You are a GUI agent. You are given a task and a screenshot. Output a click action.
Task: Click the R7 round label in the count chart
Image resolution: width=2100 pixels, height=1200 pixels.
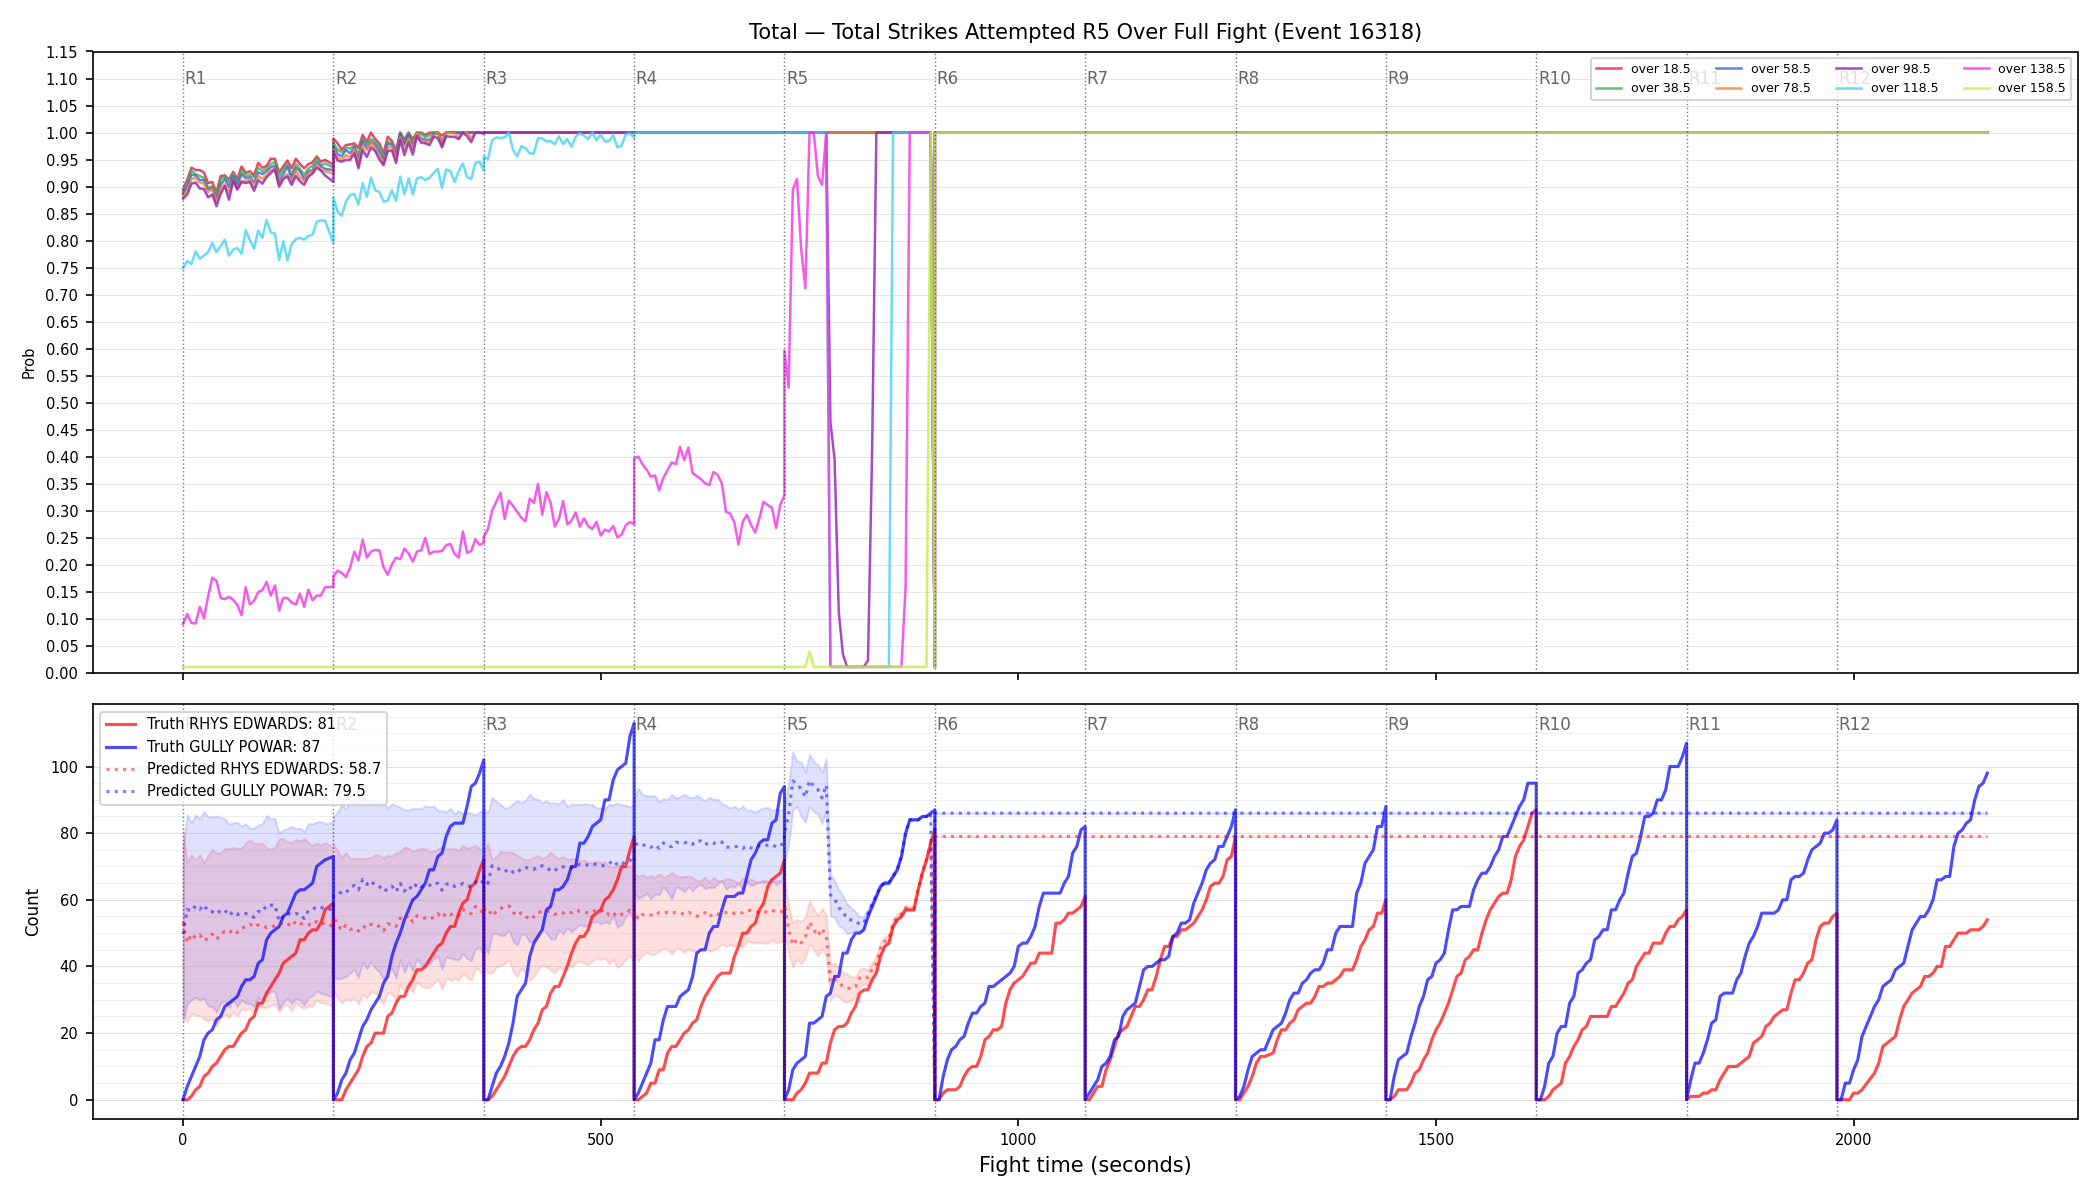(x=1097, y=724)
